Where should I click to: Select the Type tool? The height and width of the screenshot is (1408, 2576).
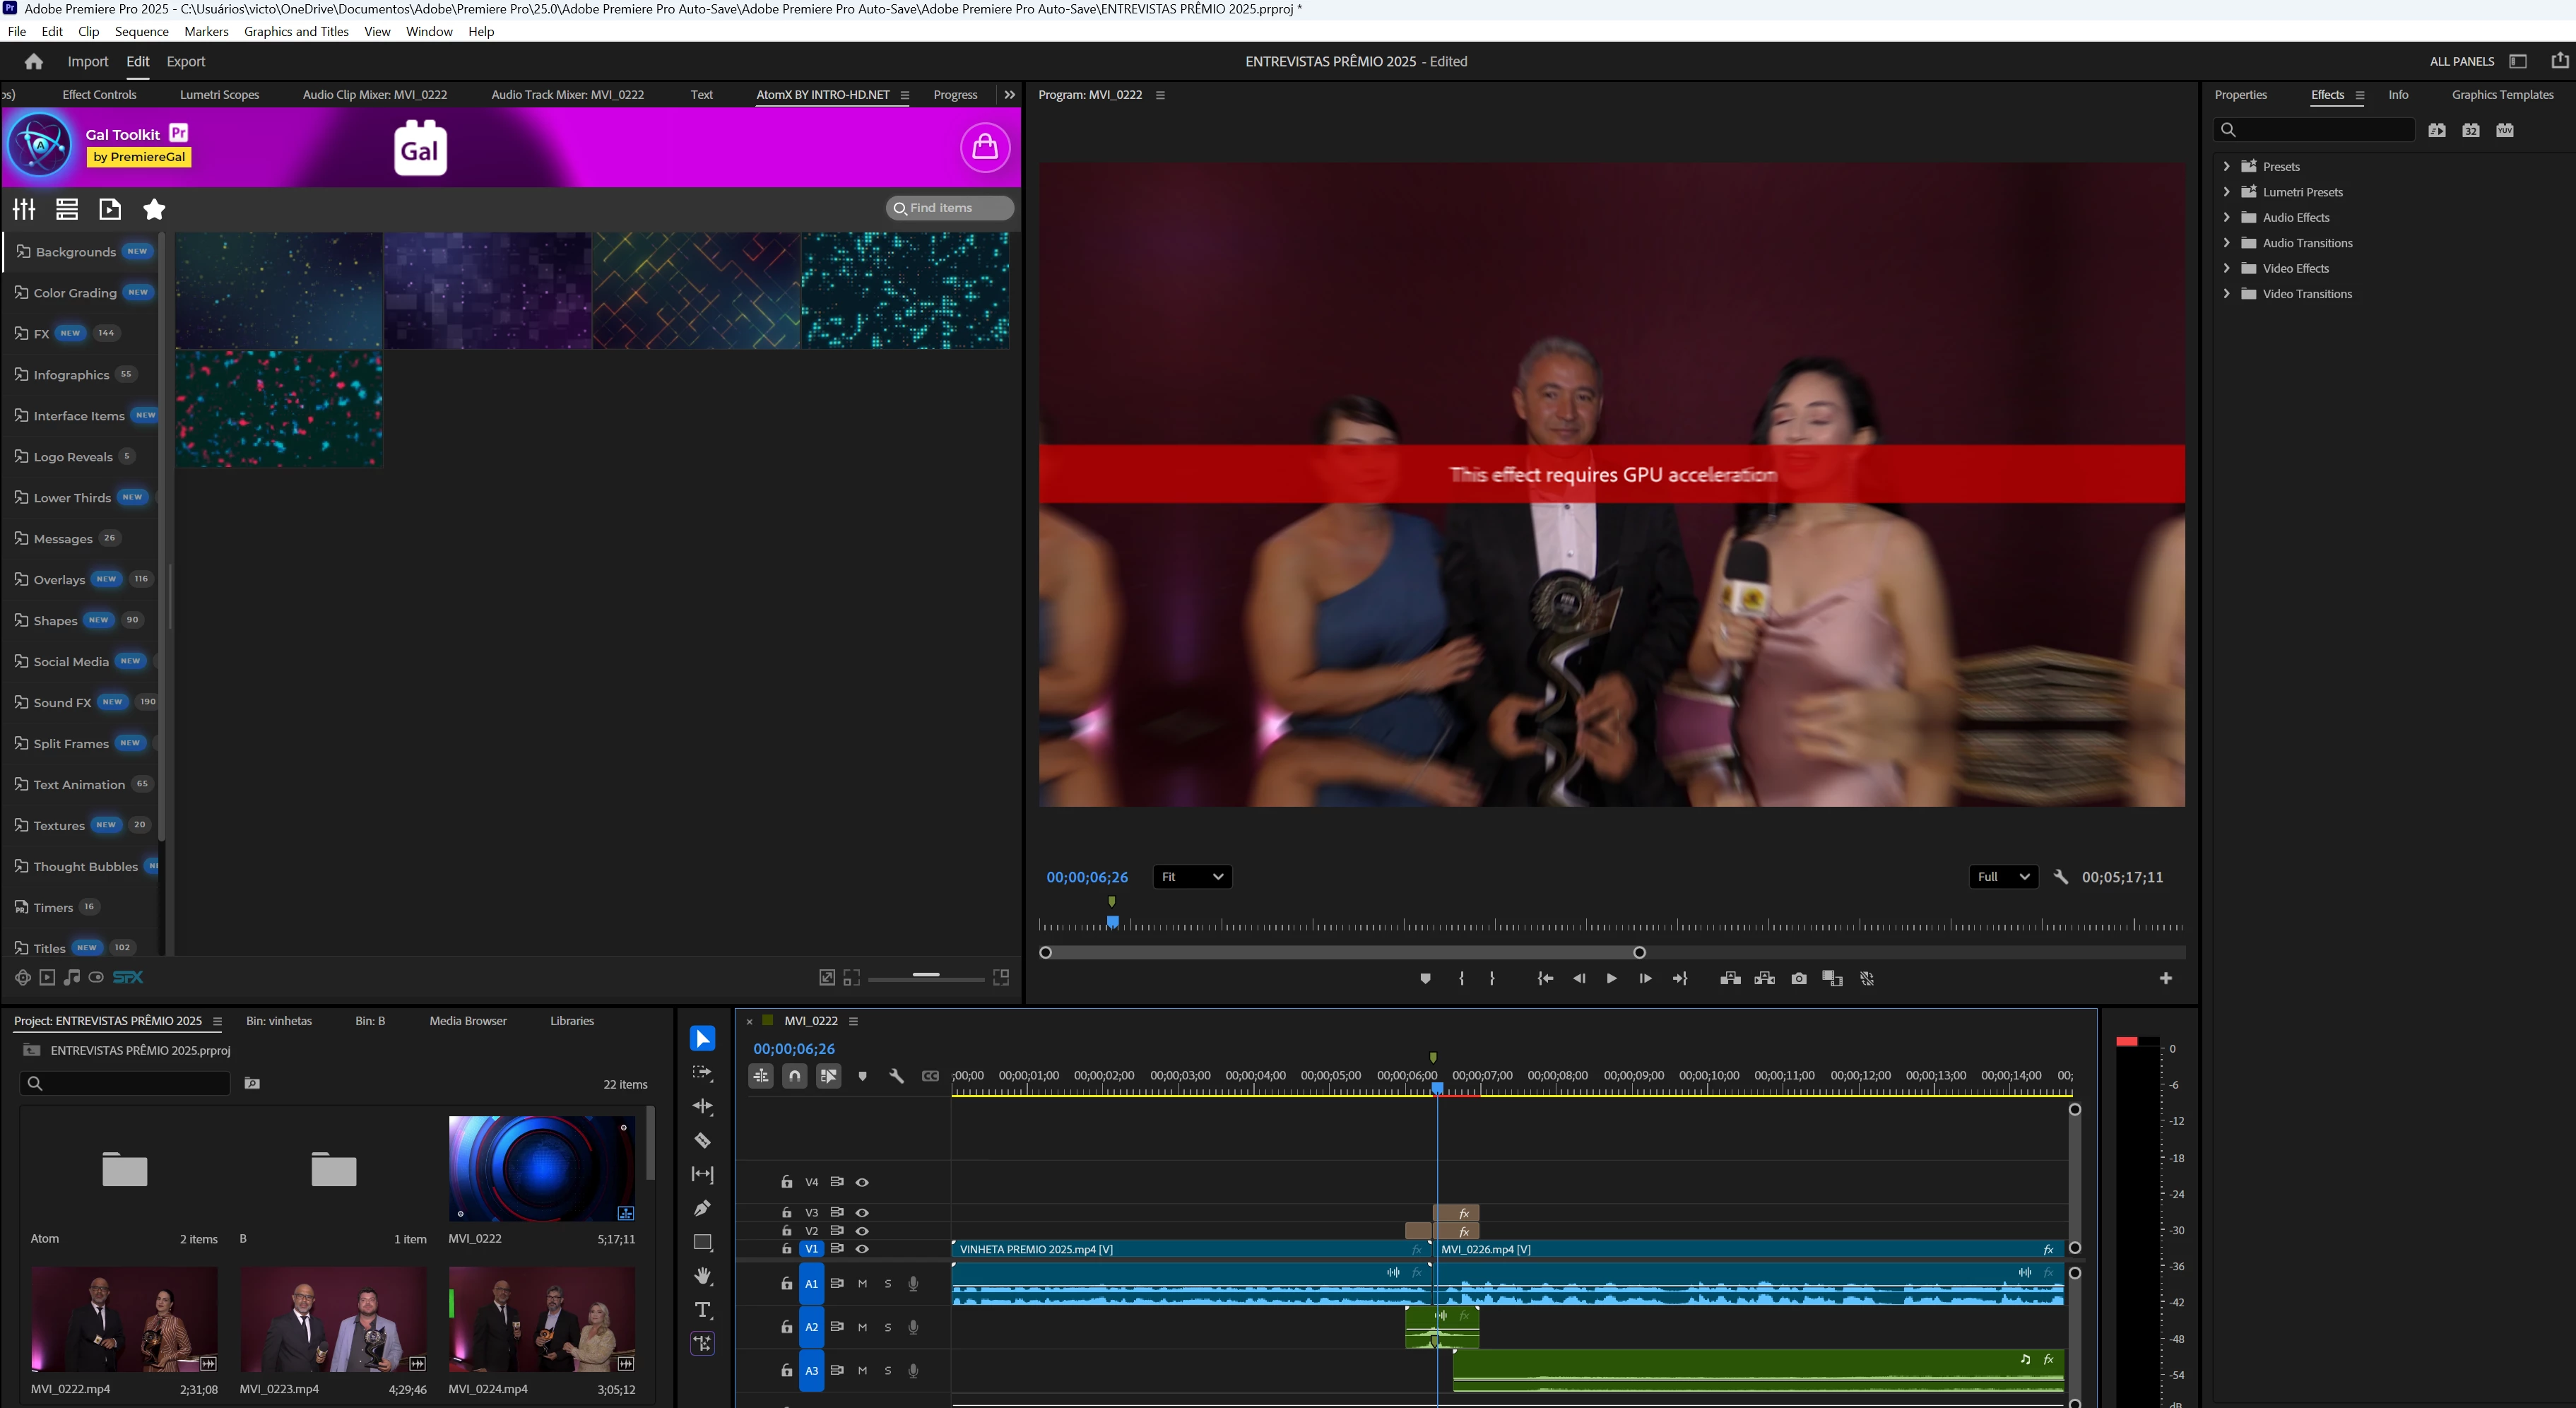click(702, 1310)
